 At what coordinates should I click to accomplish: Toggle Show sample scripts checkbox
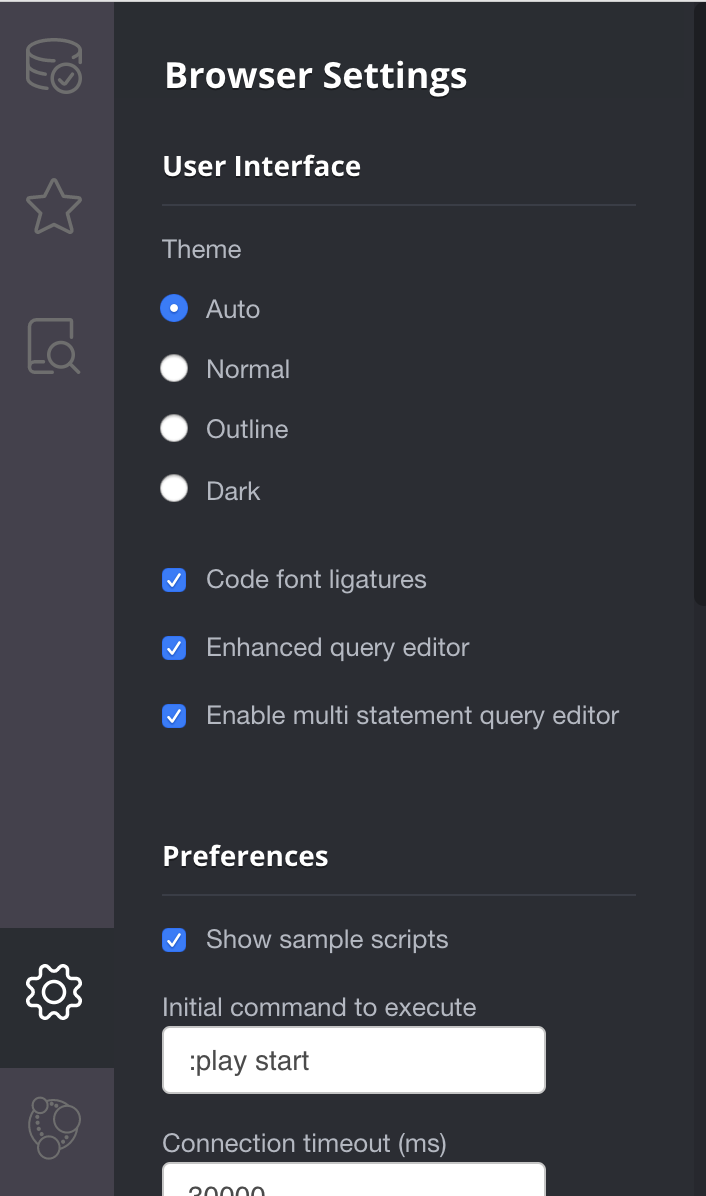click(x=174, y=940)
